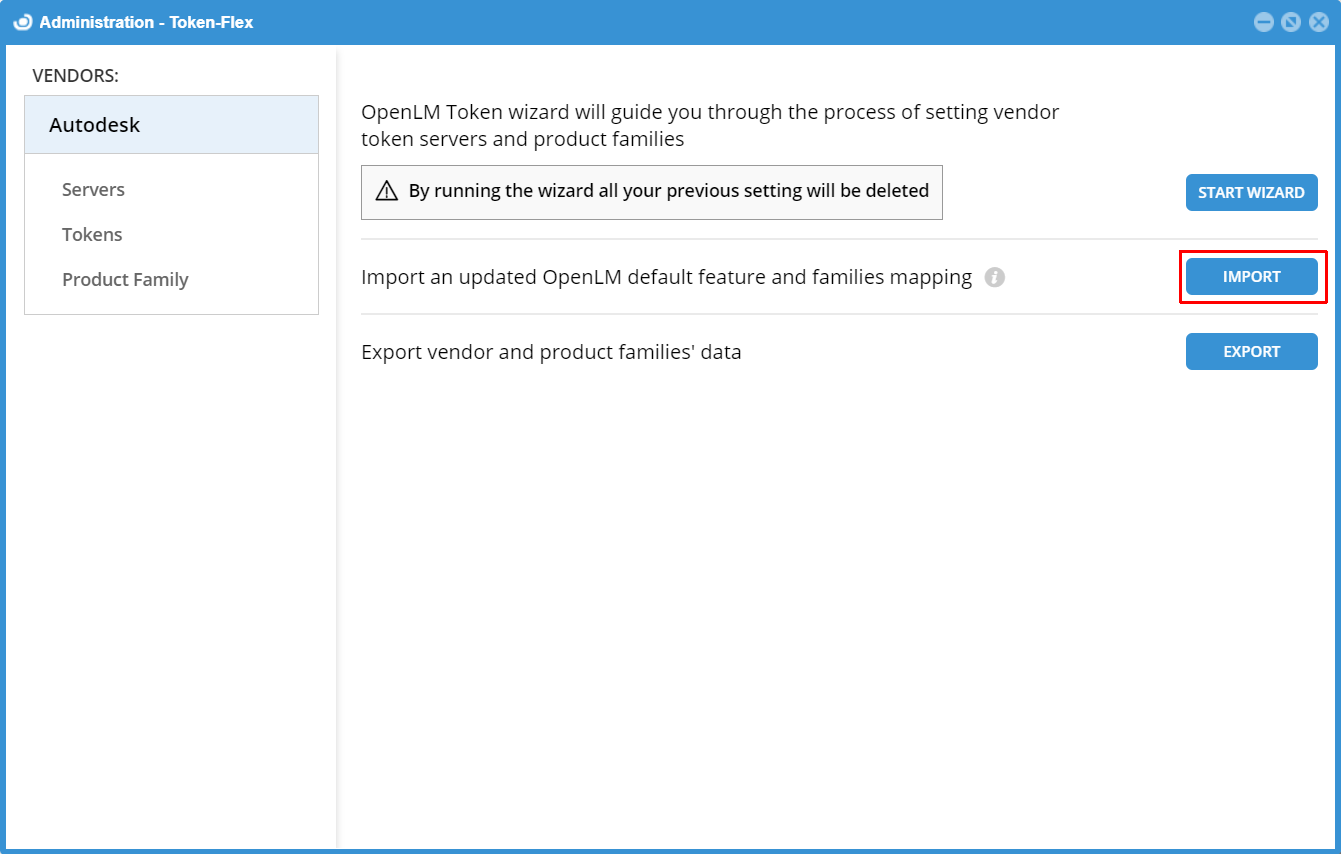1341x854 pixels.
Task: Click the restore window icon
Action: pyautogui.click(x=1291, y=21)
